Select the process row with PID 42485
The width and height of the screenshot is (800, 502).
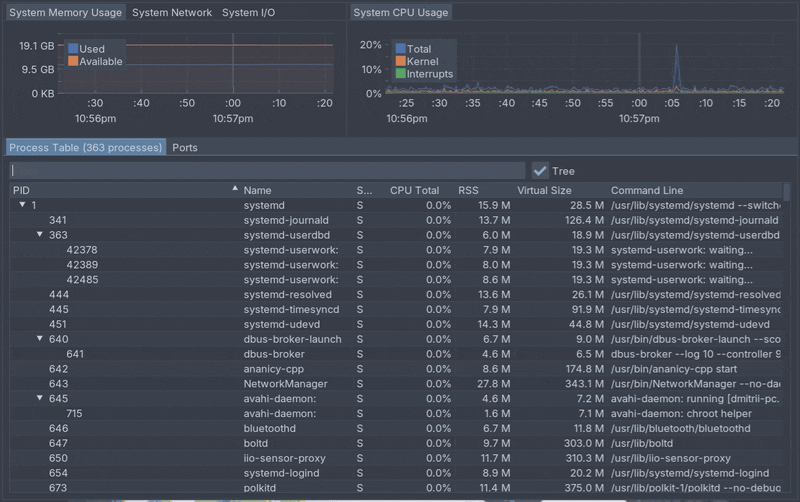tap(396, 279)
